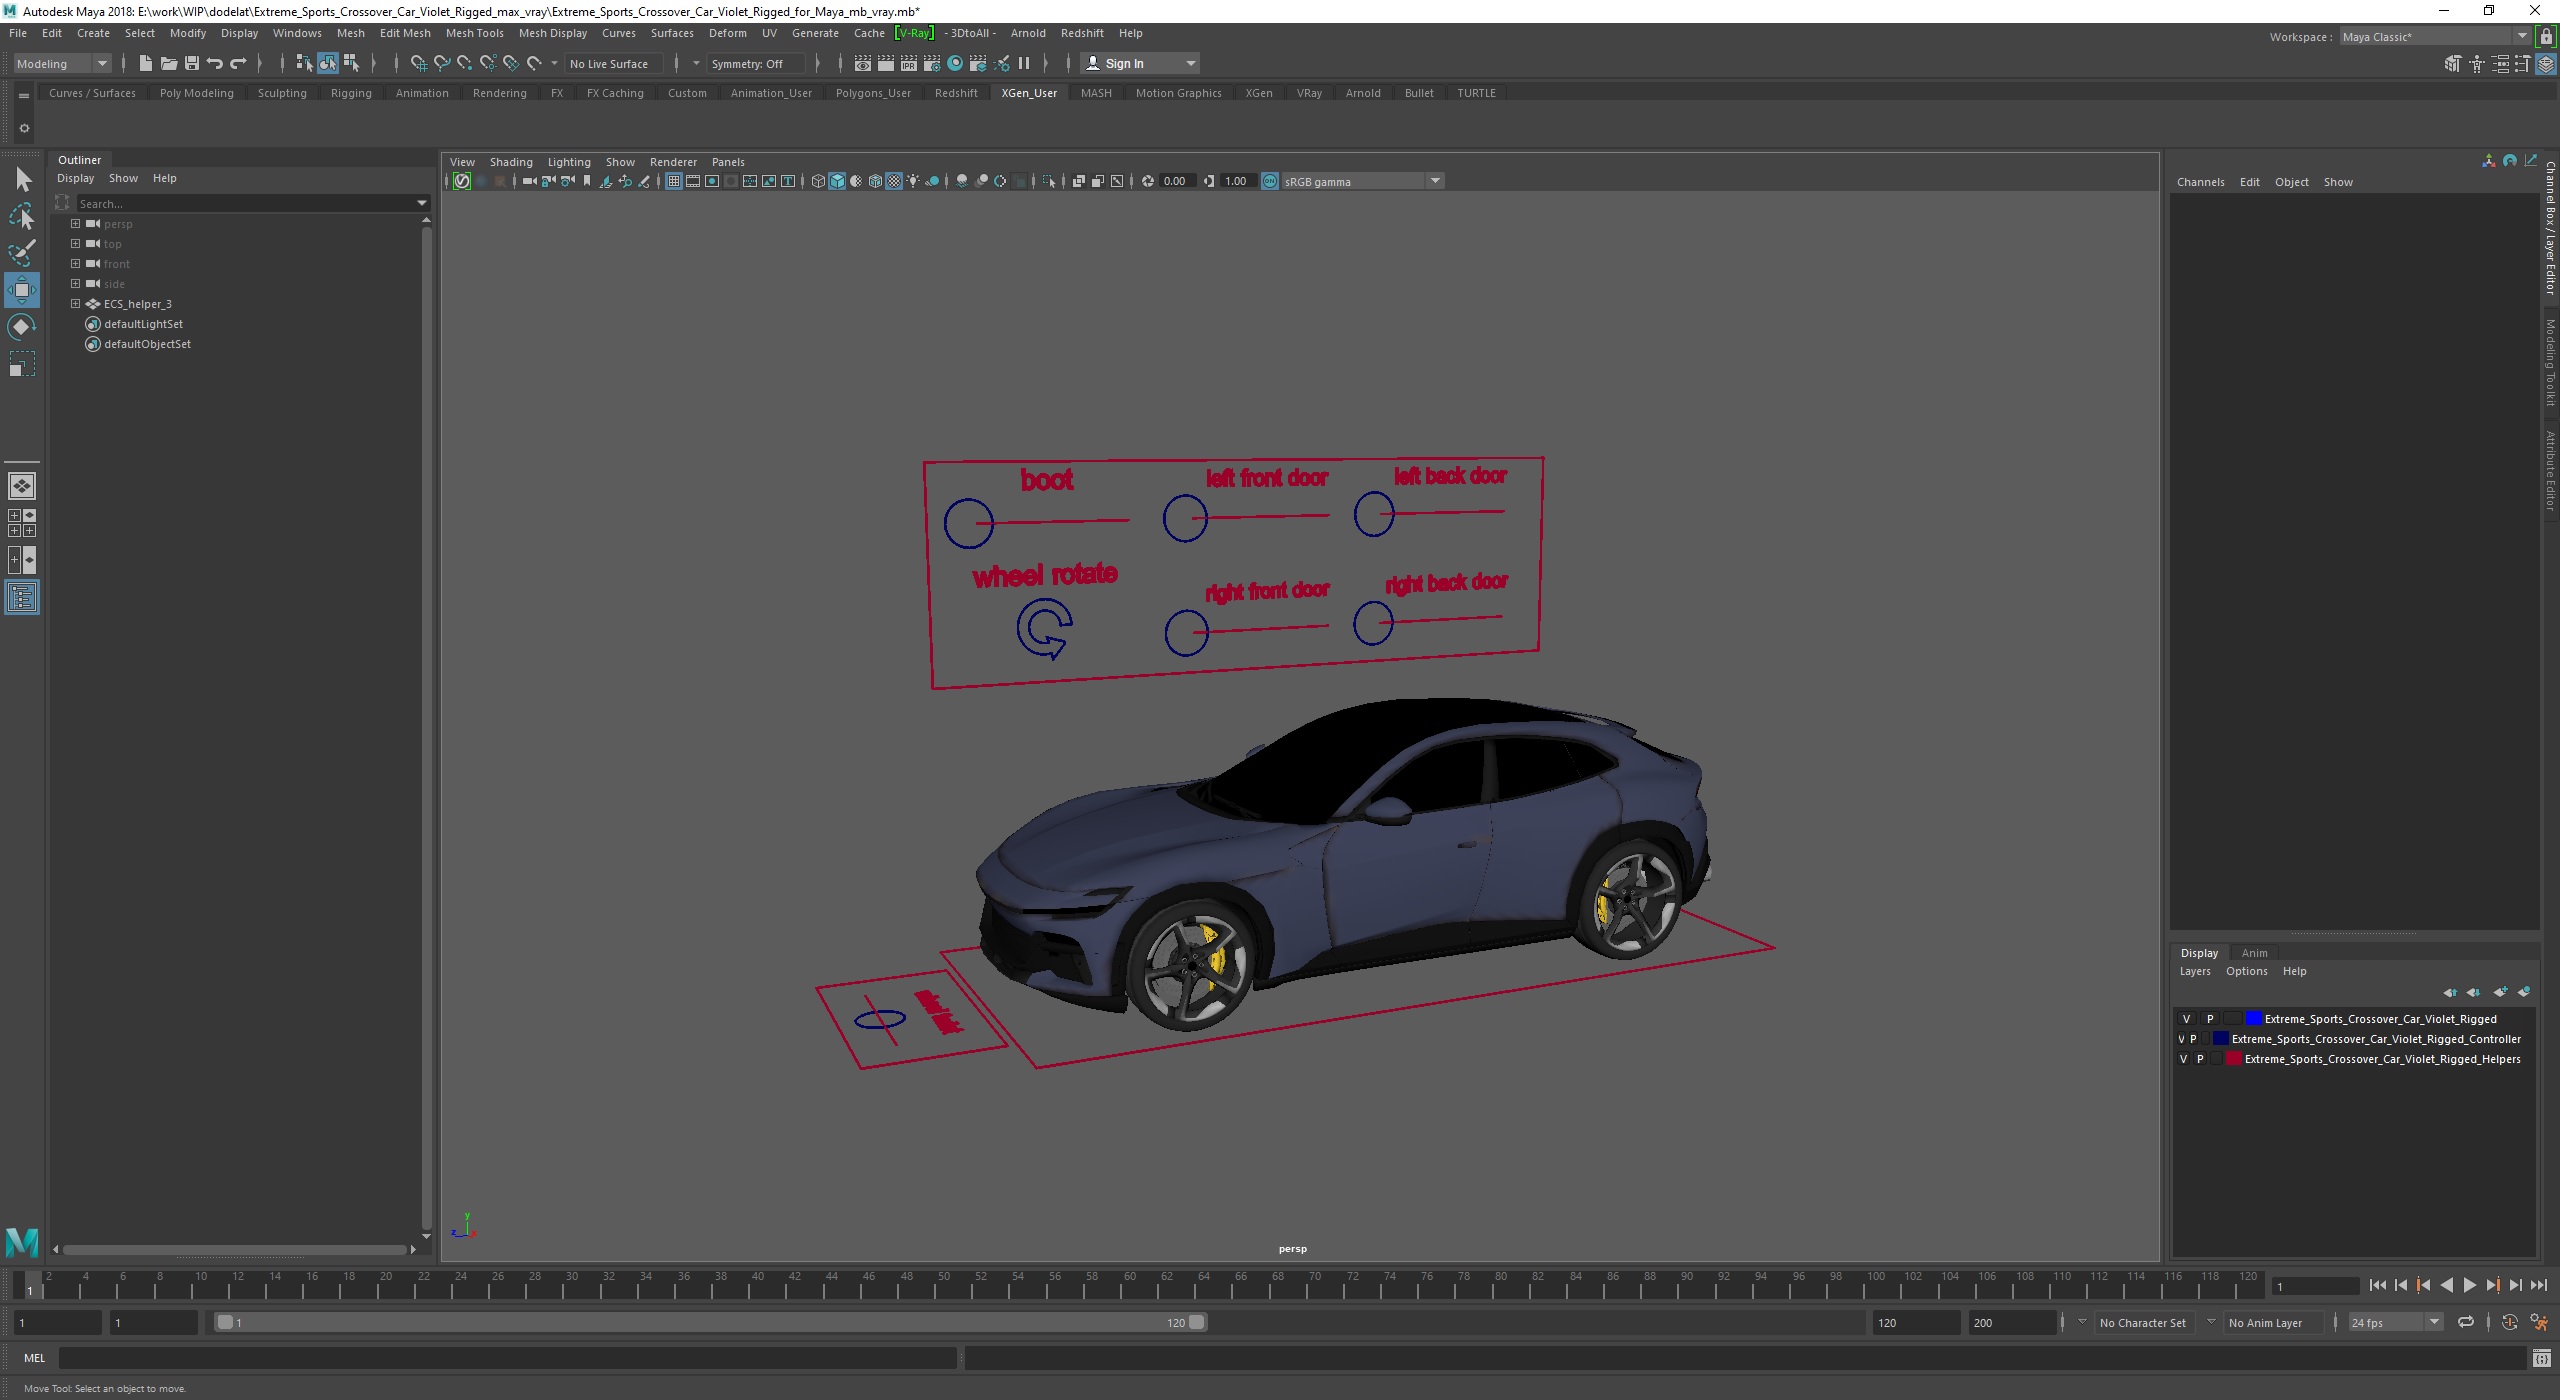Snap to curves icon
This screenshot has width=2560, height=1400.
coord(441,63)
